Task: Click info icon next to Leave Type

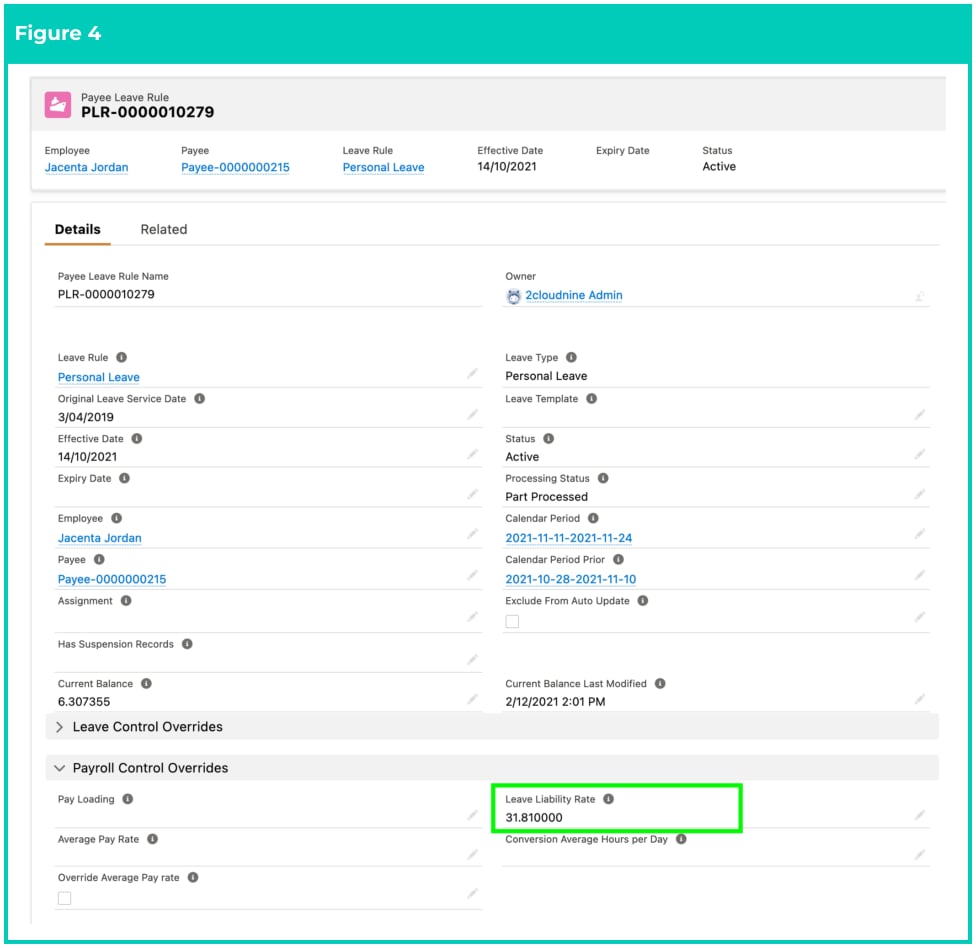Action: (571, 357)
